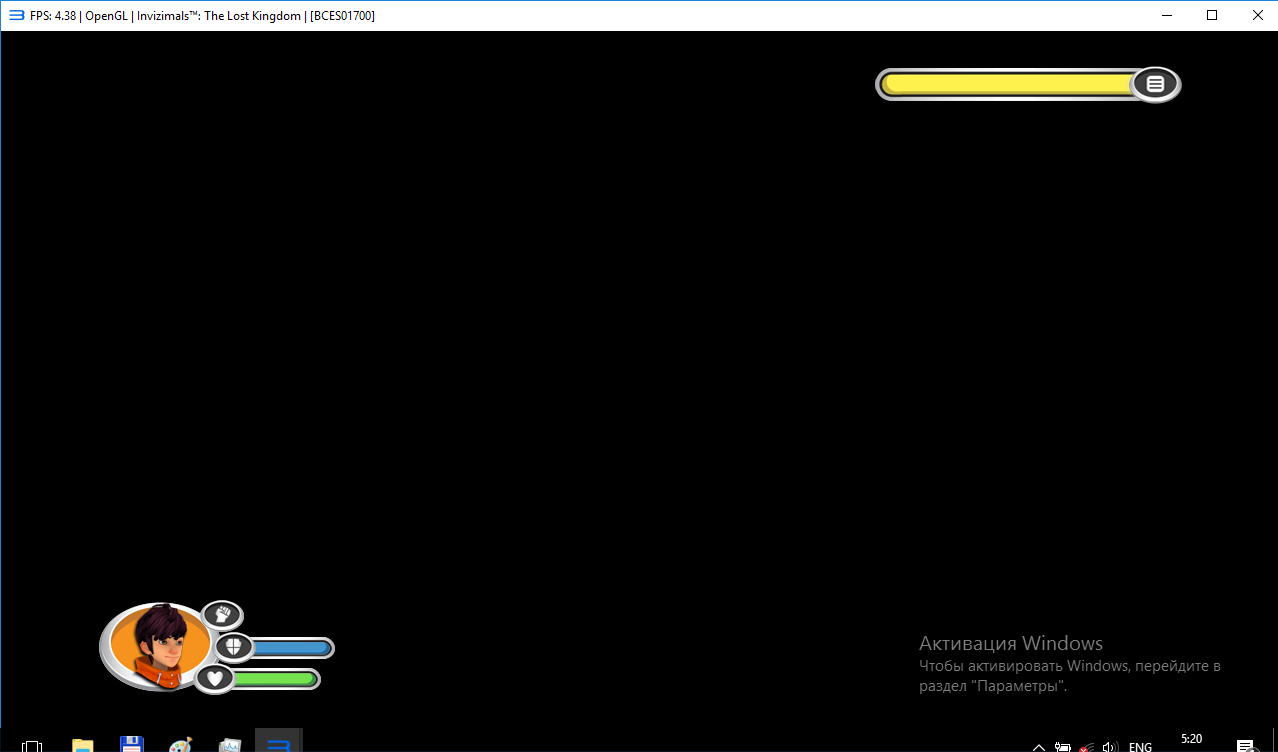Click the shield defense icon
Screen dimensions: 1278x752
tap(233, 647)
